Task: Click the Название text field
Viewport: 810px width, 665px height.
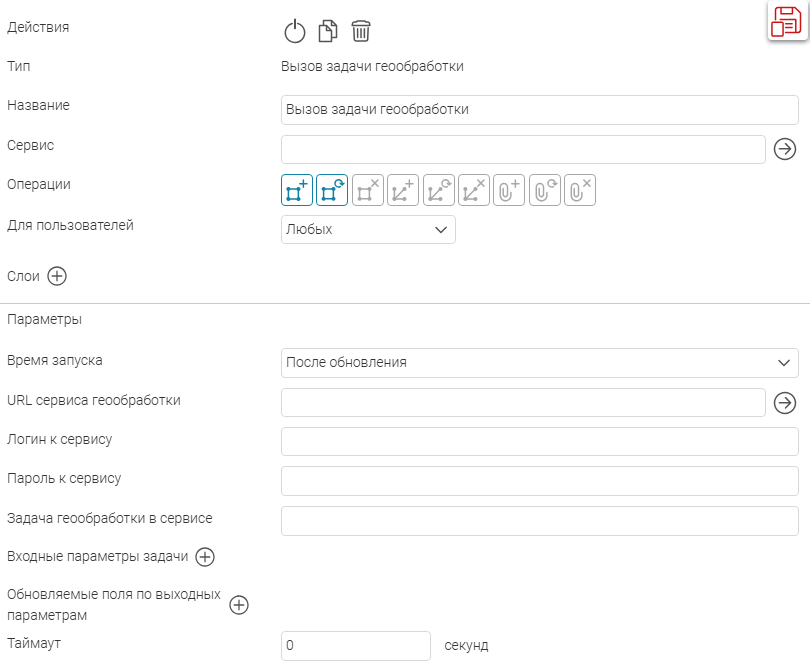Action: pos(540,110)
